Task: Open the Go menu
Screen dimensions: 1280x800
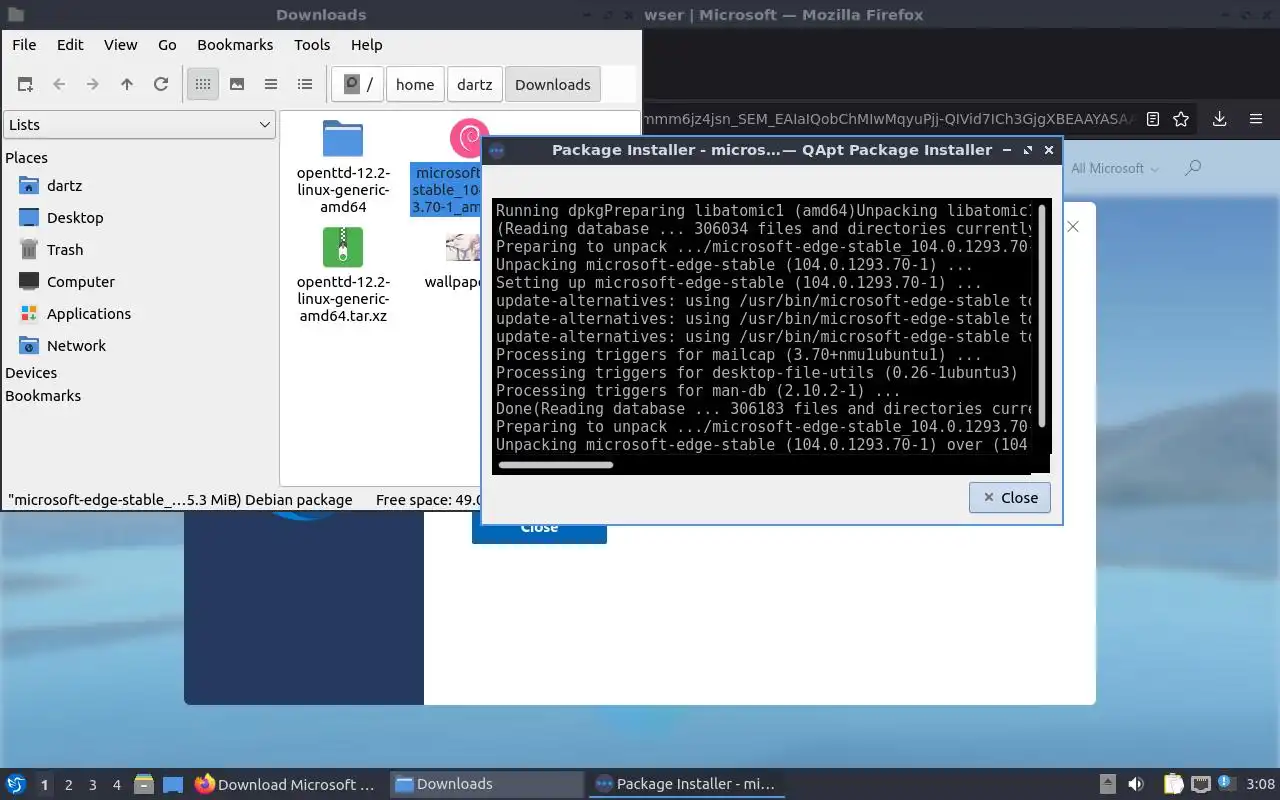Action: pos(167,45)
